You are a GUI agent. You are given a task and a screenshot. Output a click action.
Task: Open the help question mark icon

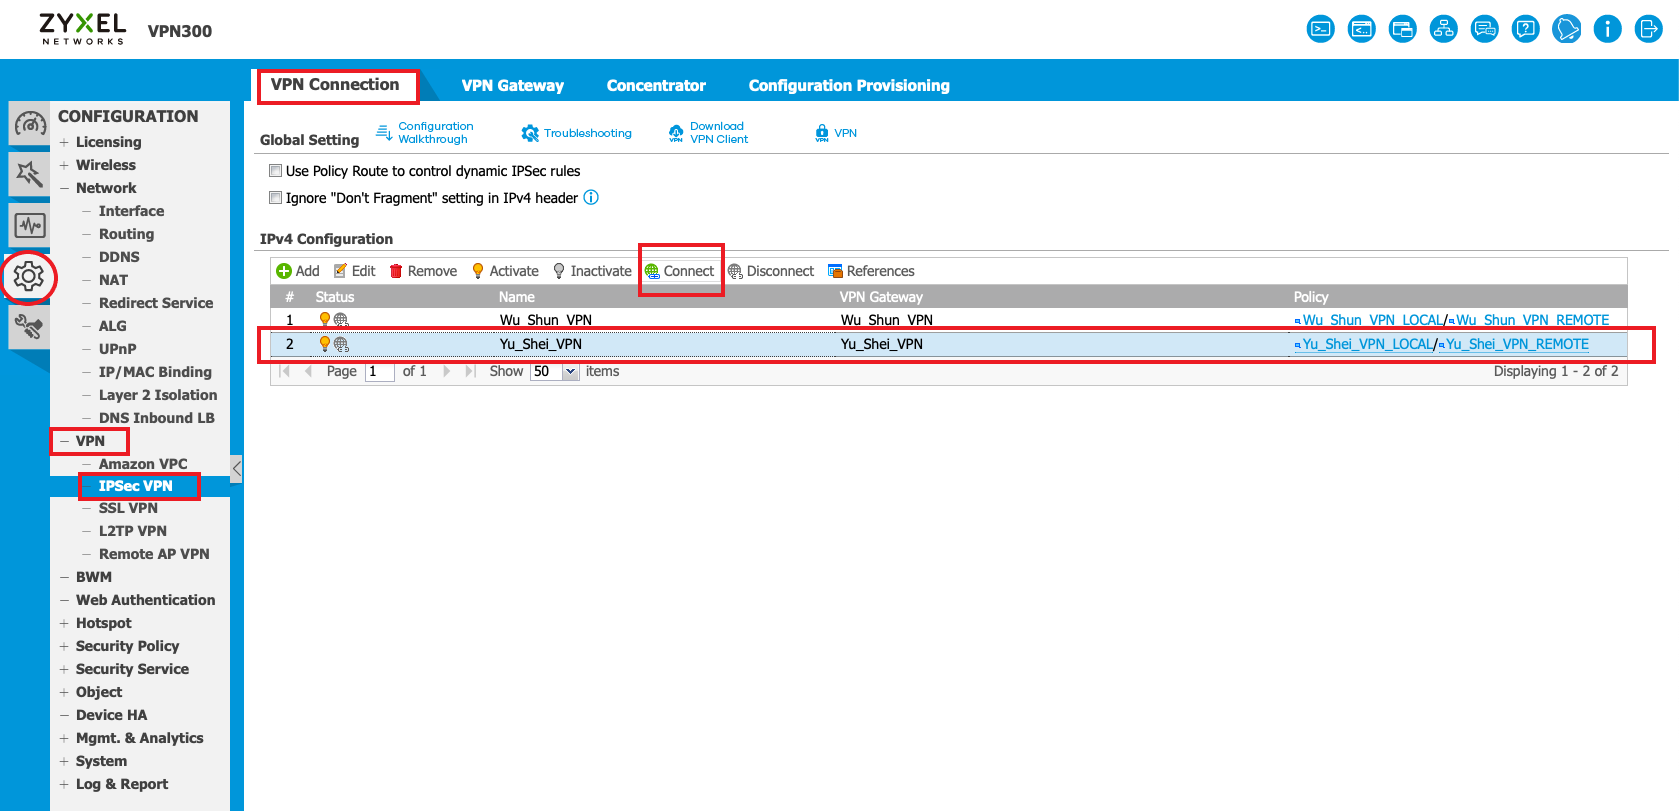click(x=1525, y=29)
